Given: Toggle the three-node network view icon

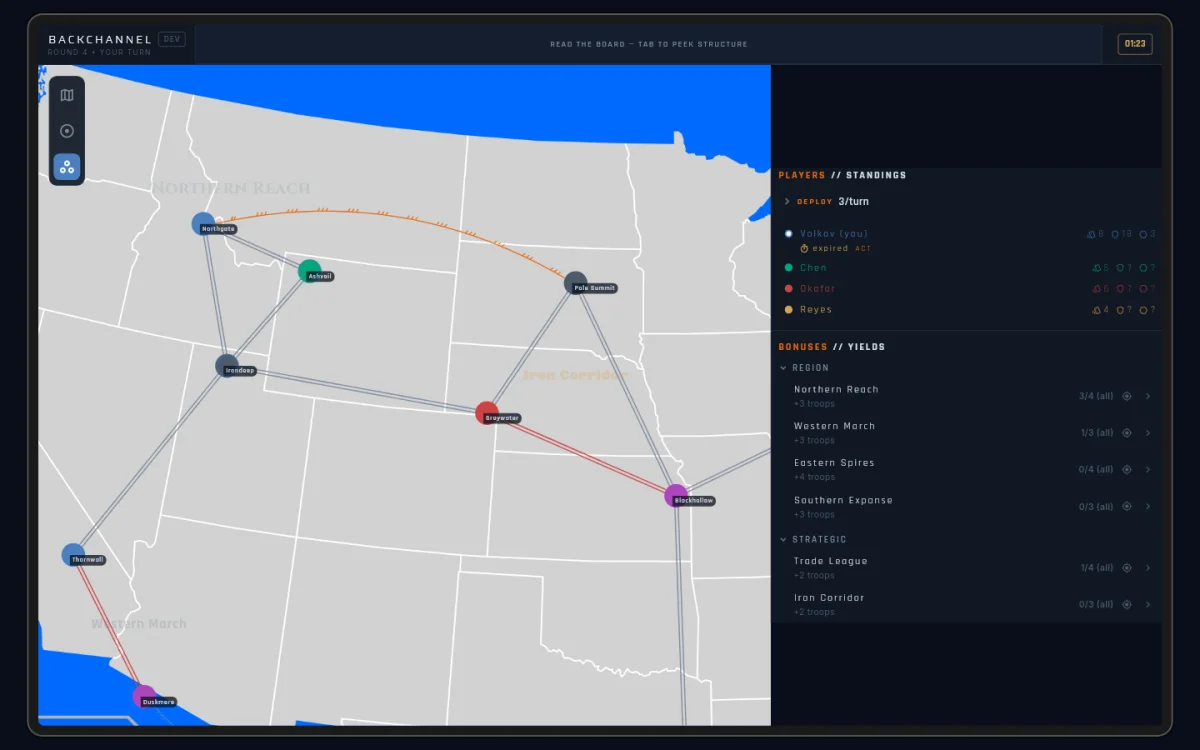Looking at the screenshot, I should pyautogui.click(x=67, y=167).
